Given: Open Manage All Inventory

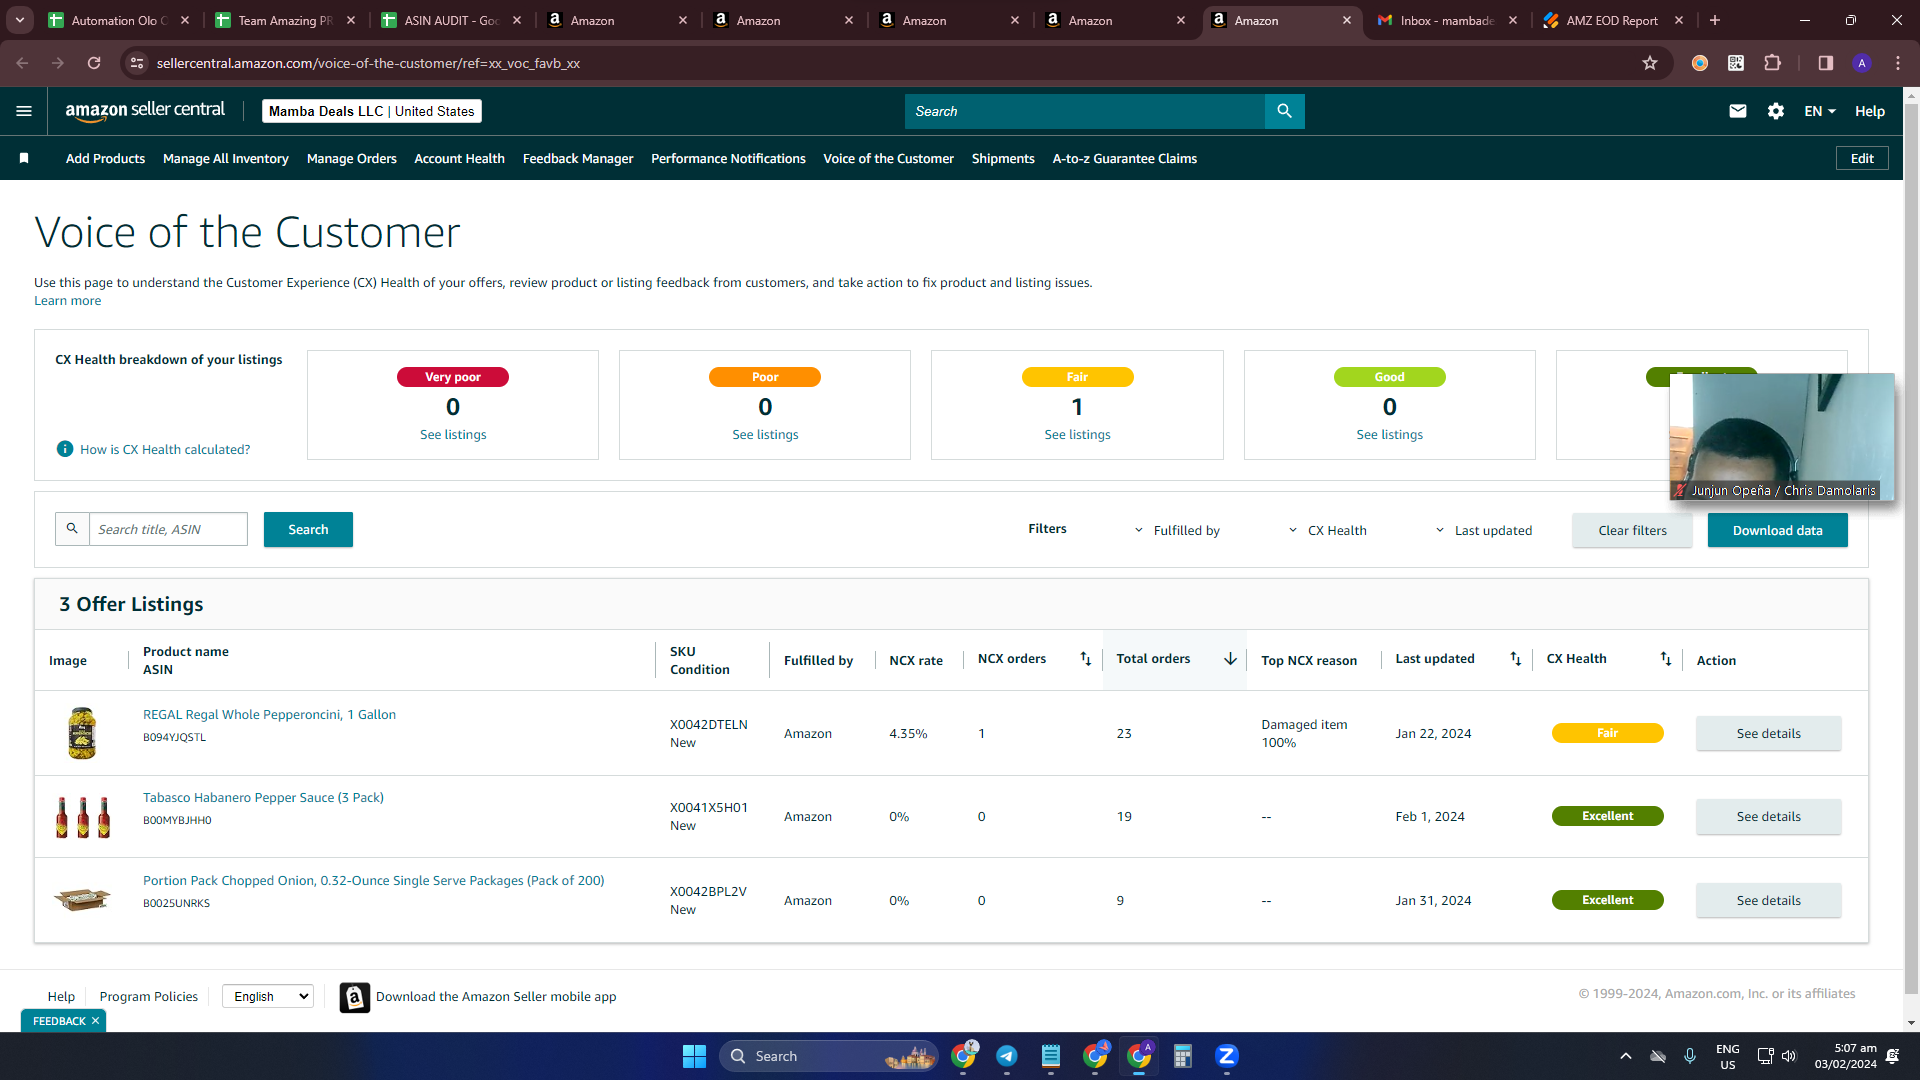Looking at the screenshot, I should click(x=226, y=158).
